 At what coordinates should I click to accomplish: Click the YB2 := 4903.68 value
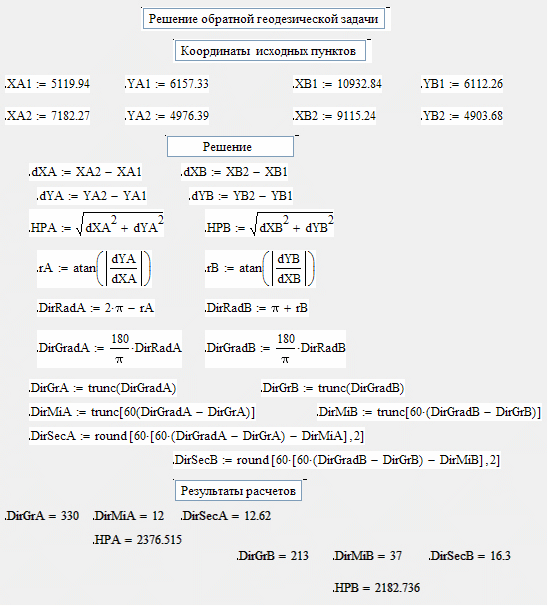(x=462, y=116)
